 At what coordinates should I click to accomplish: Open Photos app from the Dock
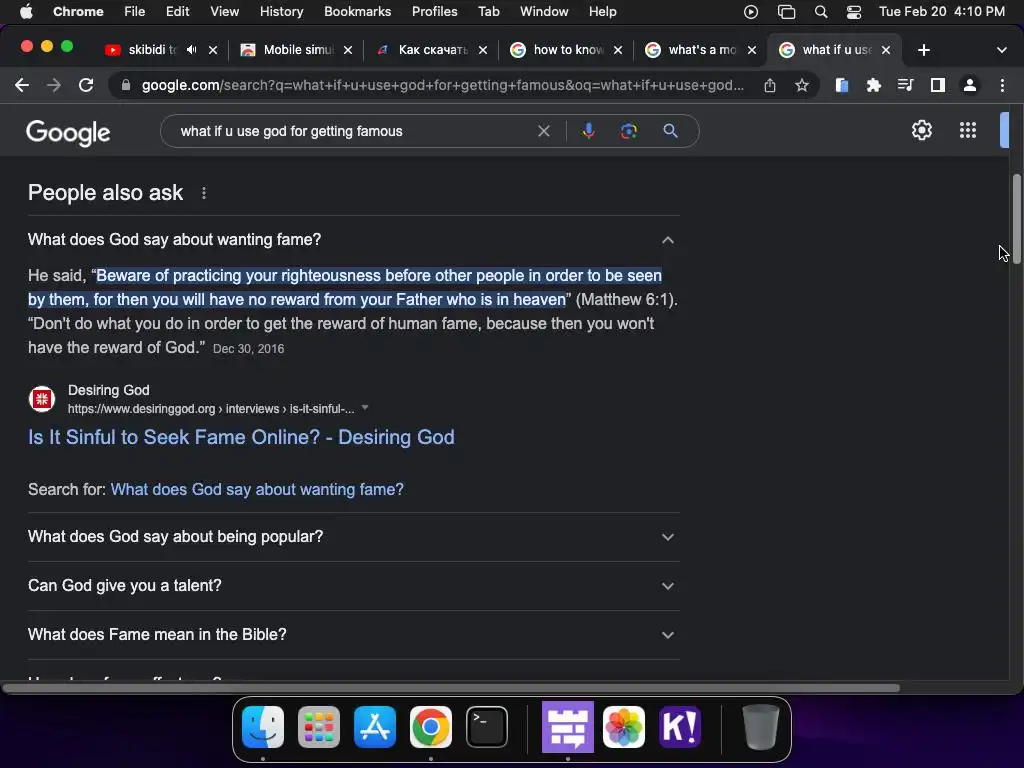(x=624, y=727)
